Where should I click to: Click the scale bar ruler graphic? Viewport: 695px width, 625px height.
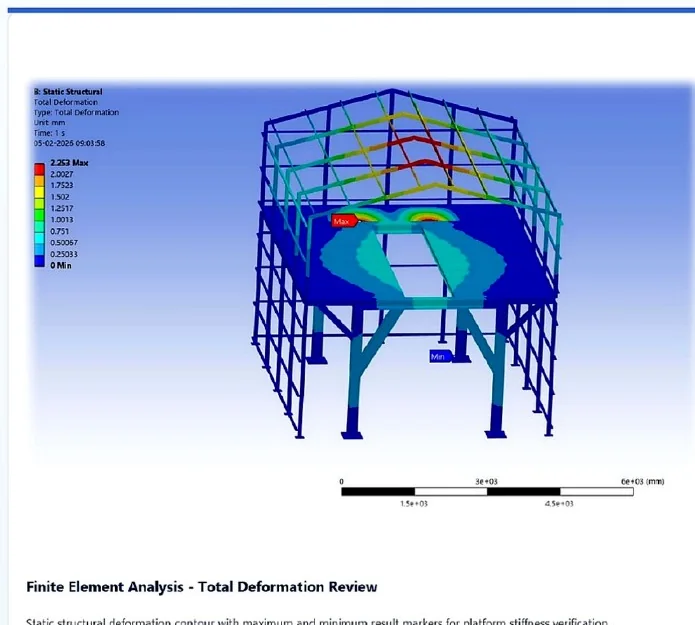tap(487, 492)
